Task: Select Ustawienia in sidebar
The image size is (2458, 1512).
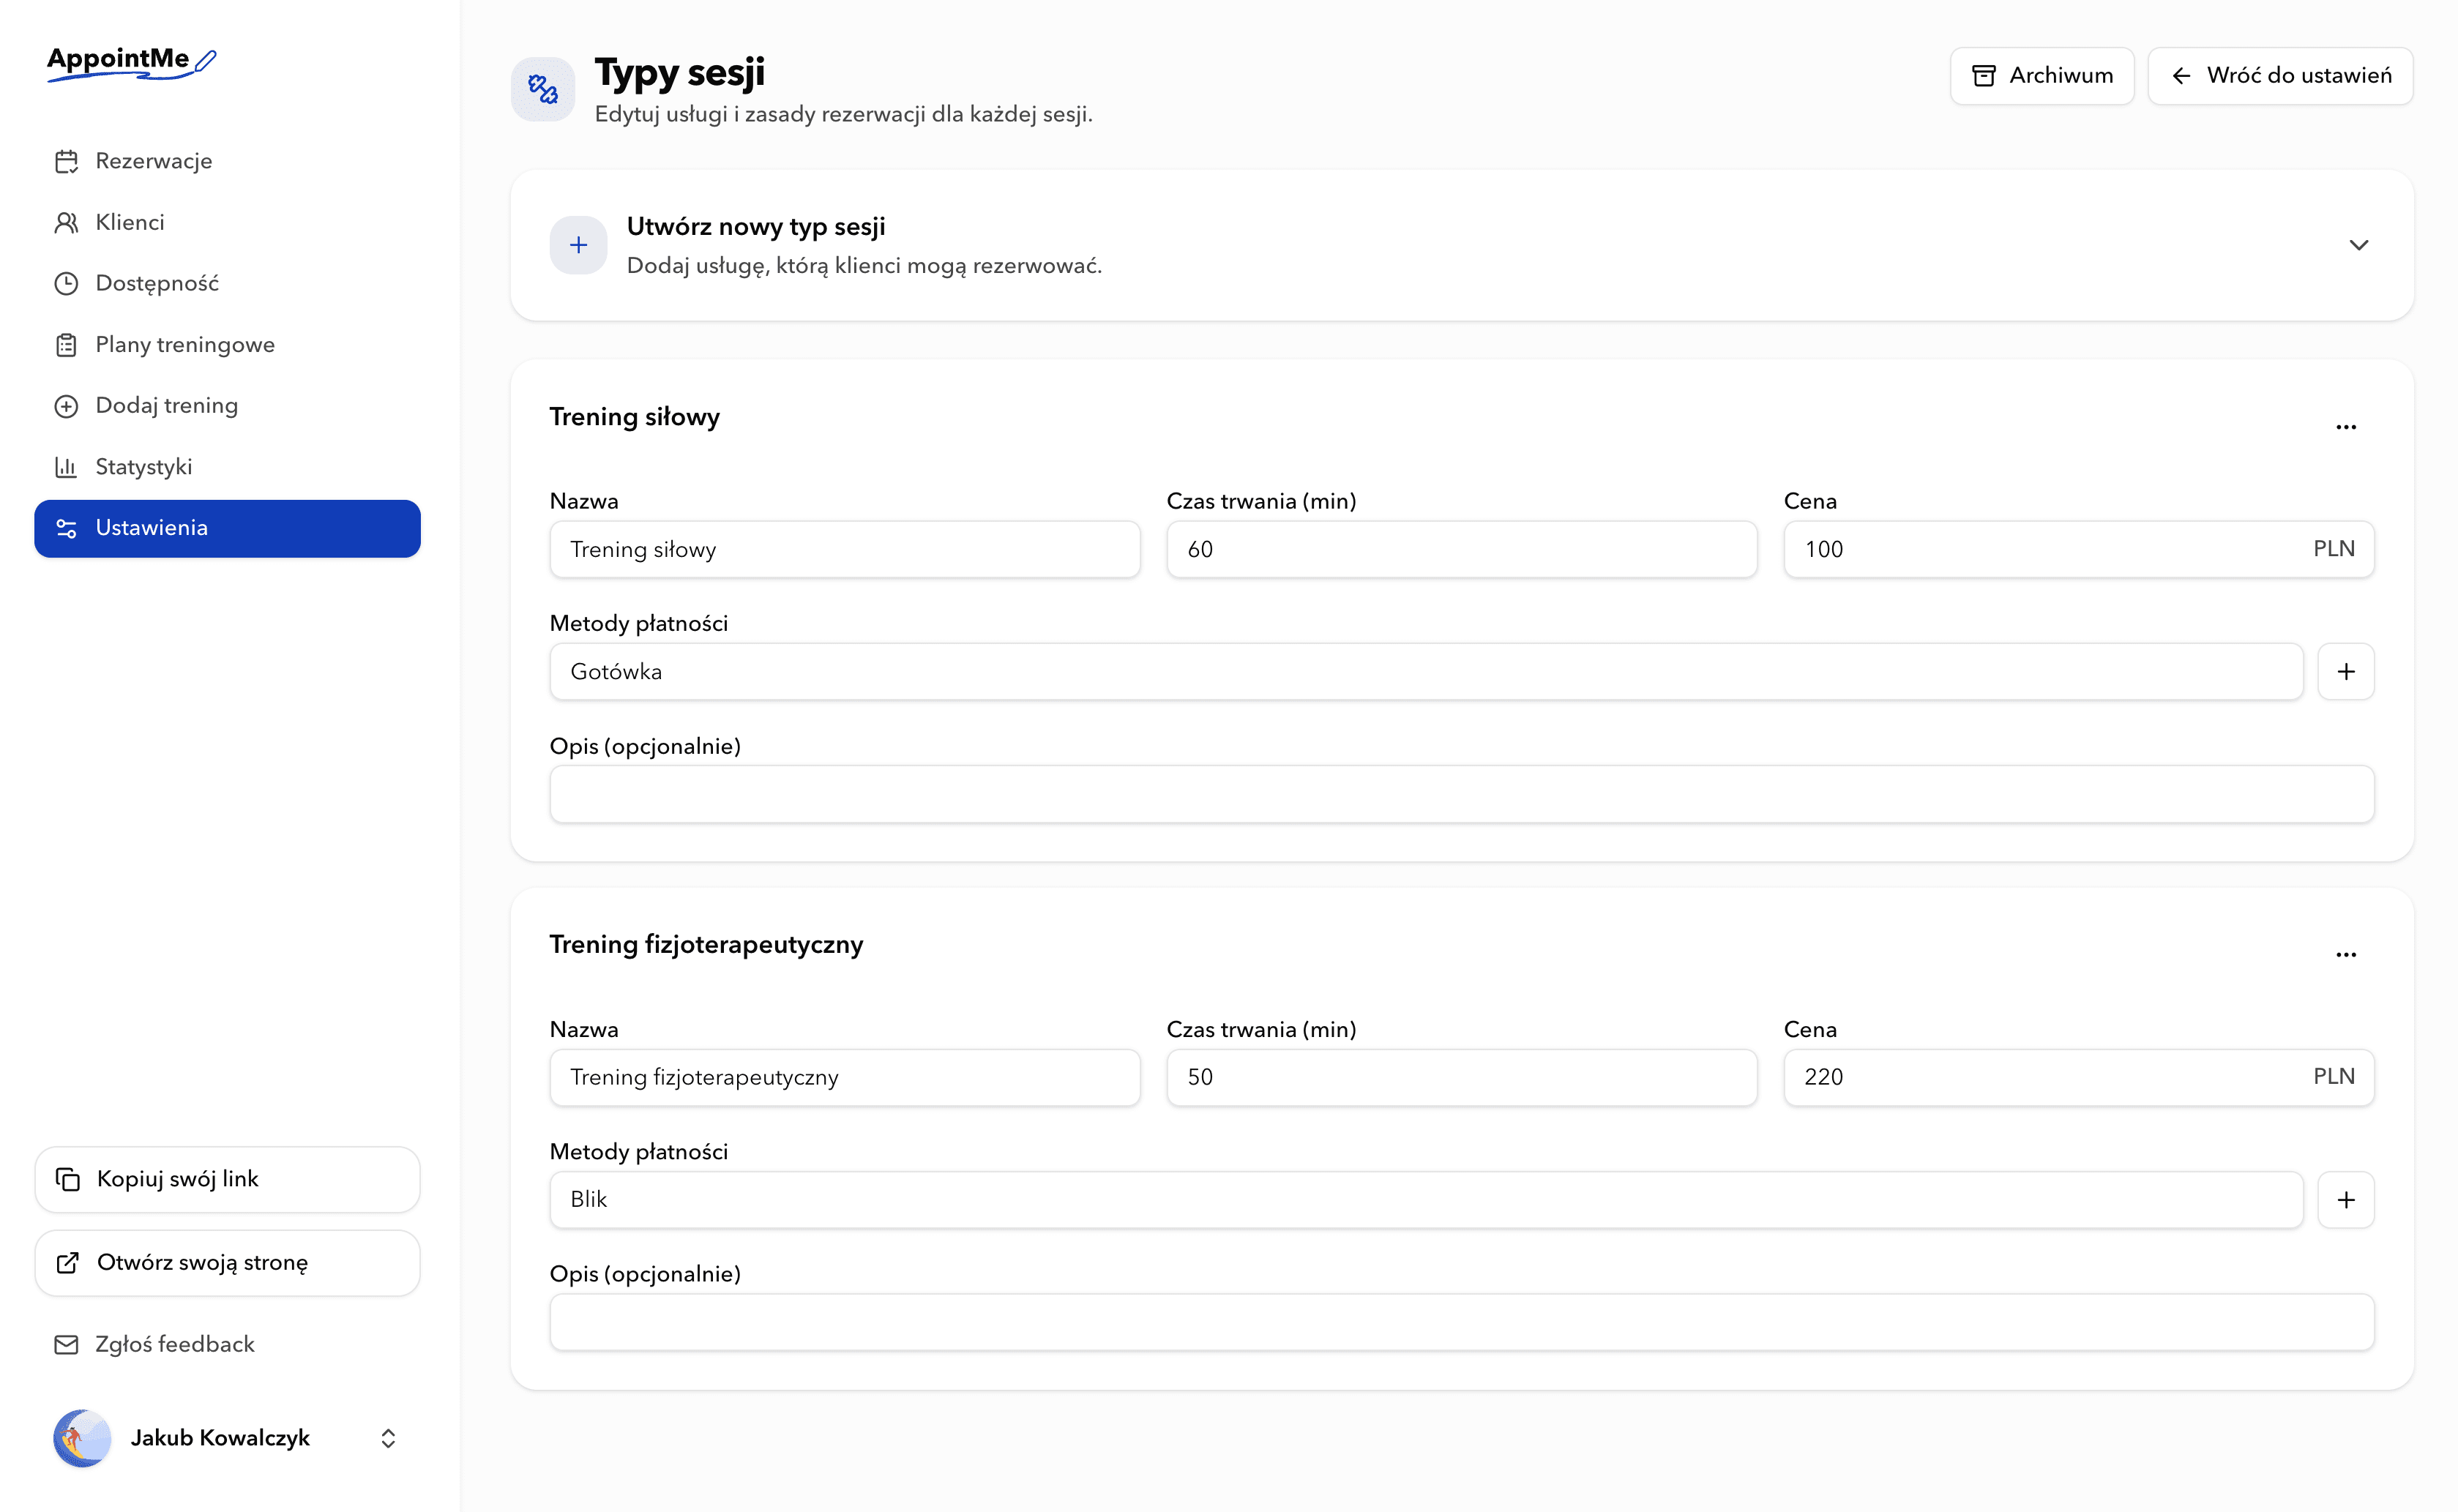Action: click(227, 528)
